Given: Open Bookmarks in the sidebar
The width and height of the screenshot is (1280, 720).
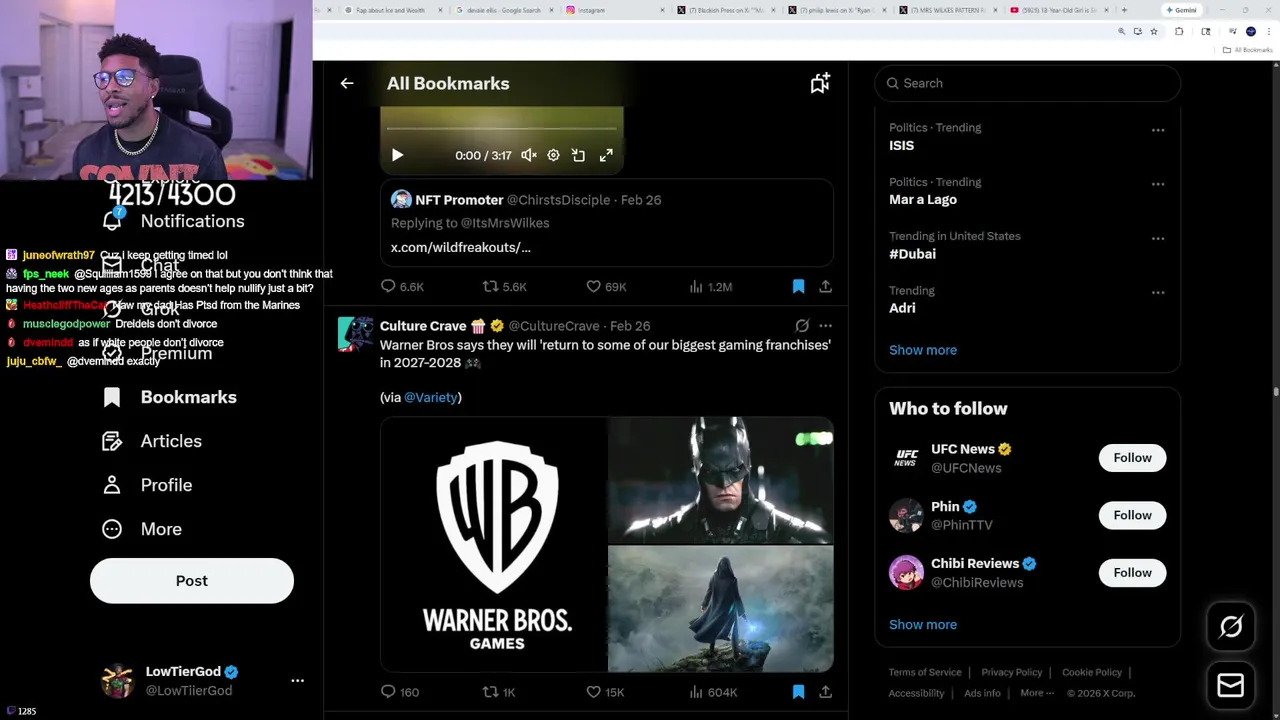Looking at the screenshot, I should click(x=170, y=398).
